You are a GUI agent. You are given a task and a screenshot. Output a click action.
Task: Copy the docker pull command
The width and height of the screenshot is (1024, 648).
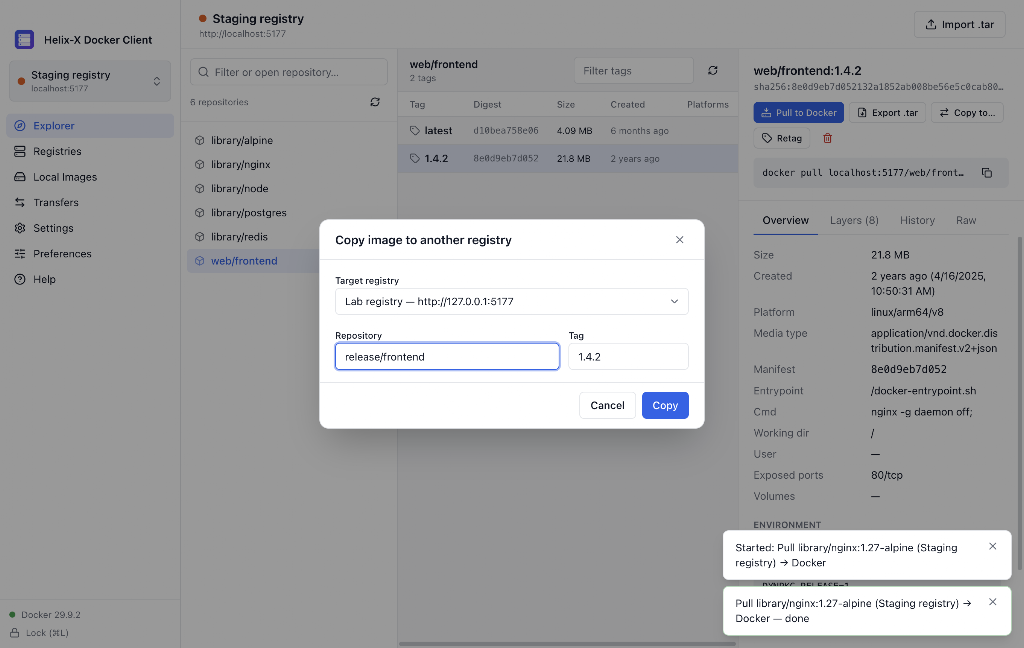987,173
